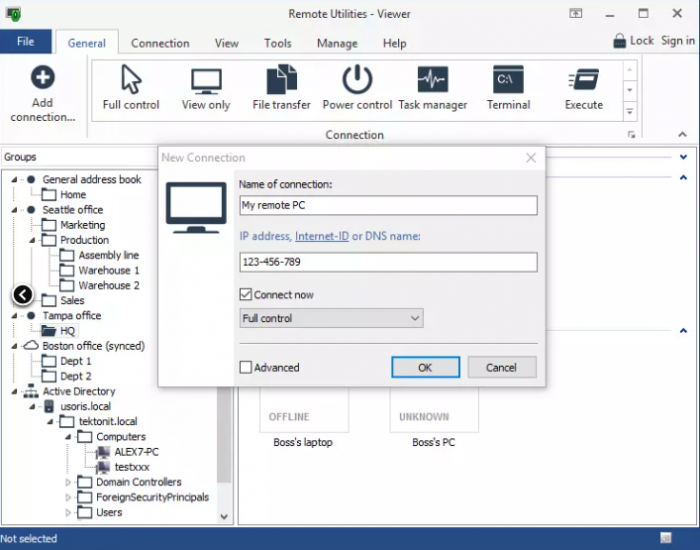This screenshot has width=700, height=550.
Task: Click the black back arrow circle
Action: 22,295
